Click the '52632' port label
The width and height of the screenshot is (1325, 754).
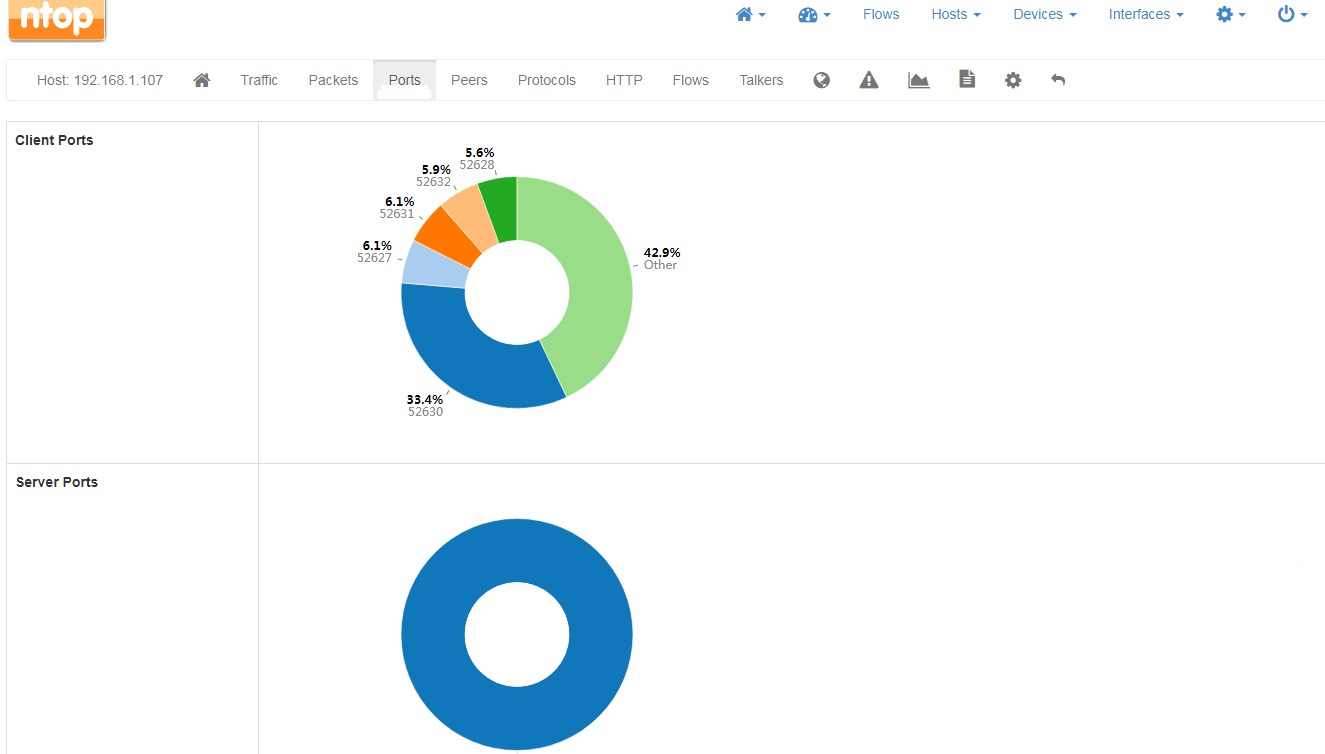tap(434, 182)
